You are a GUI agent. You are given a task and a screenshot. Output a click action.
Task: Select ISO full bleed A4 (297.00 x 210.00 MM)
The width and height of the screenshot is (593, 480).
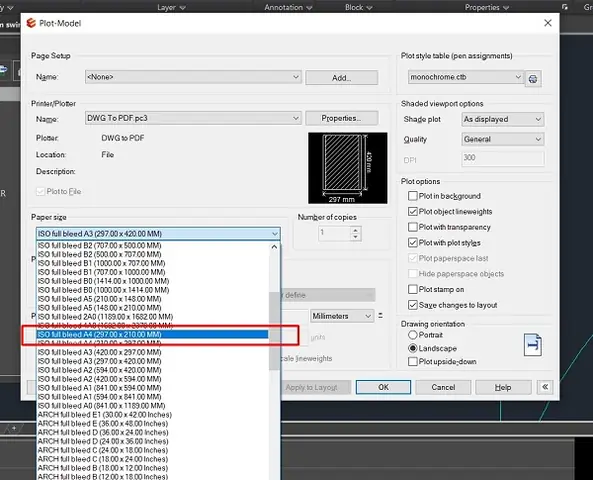[152, 334]
